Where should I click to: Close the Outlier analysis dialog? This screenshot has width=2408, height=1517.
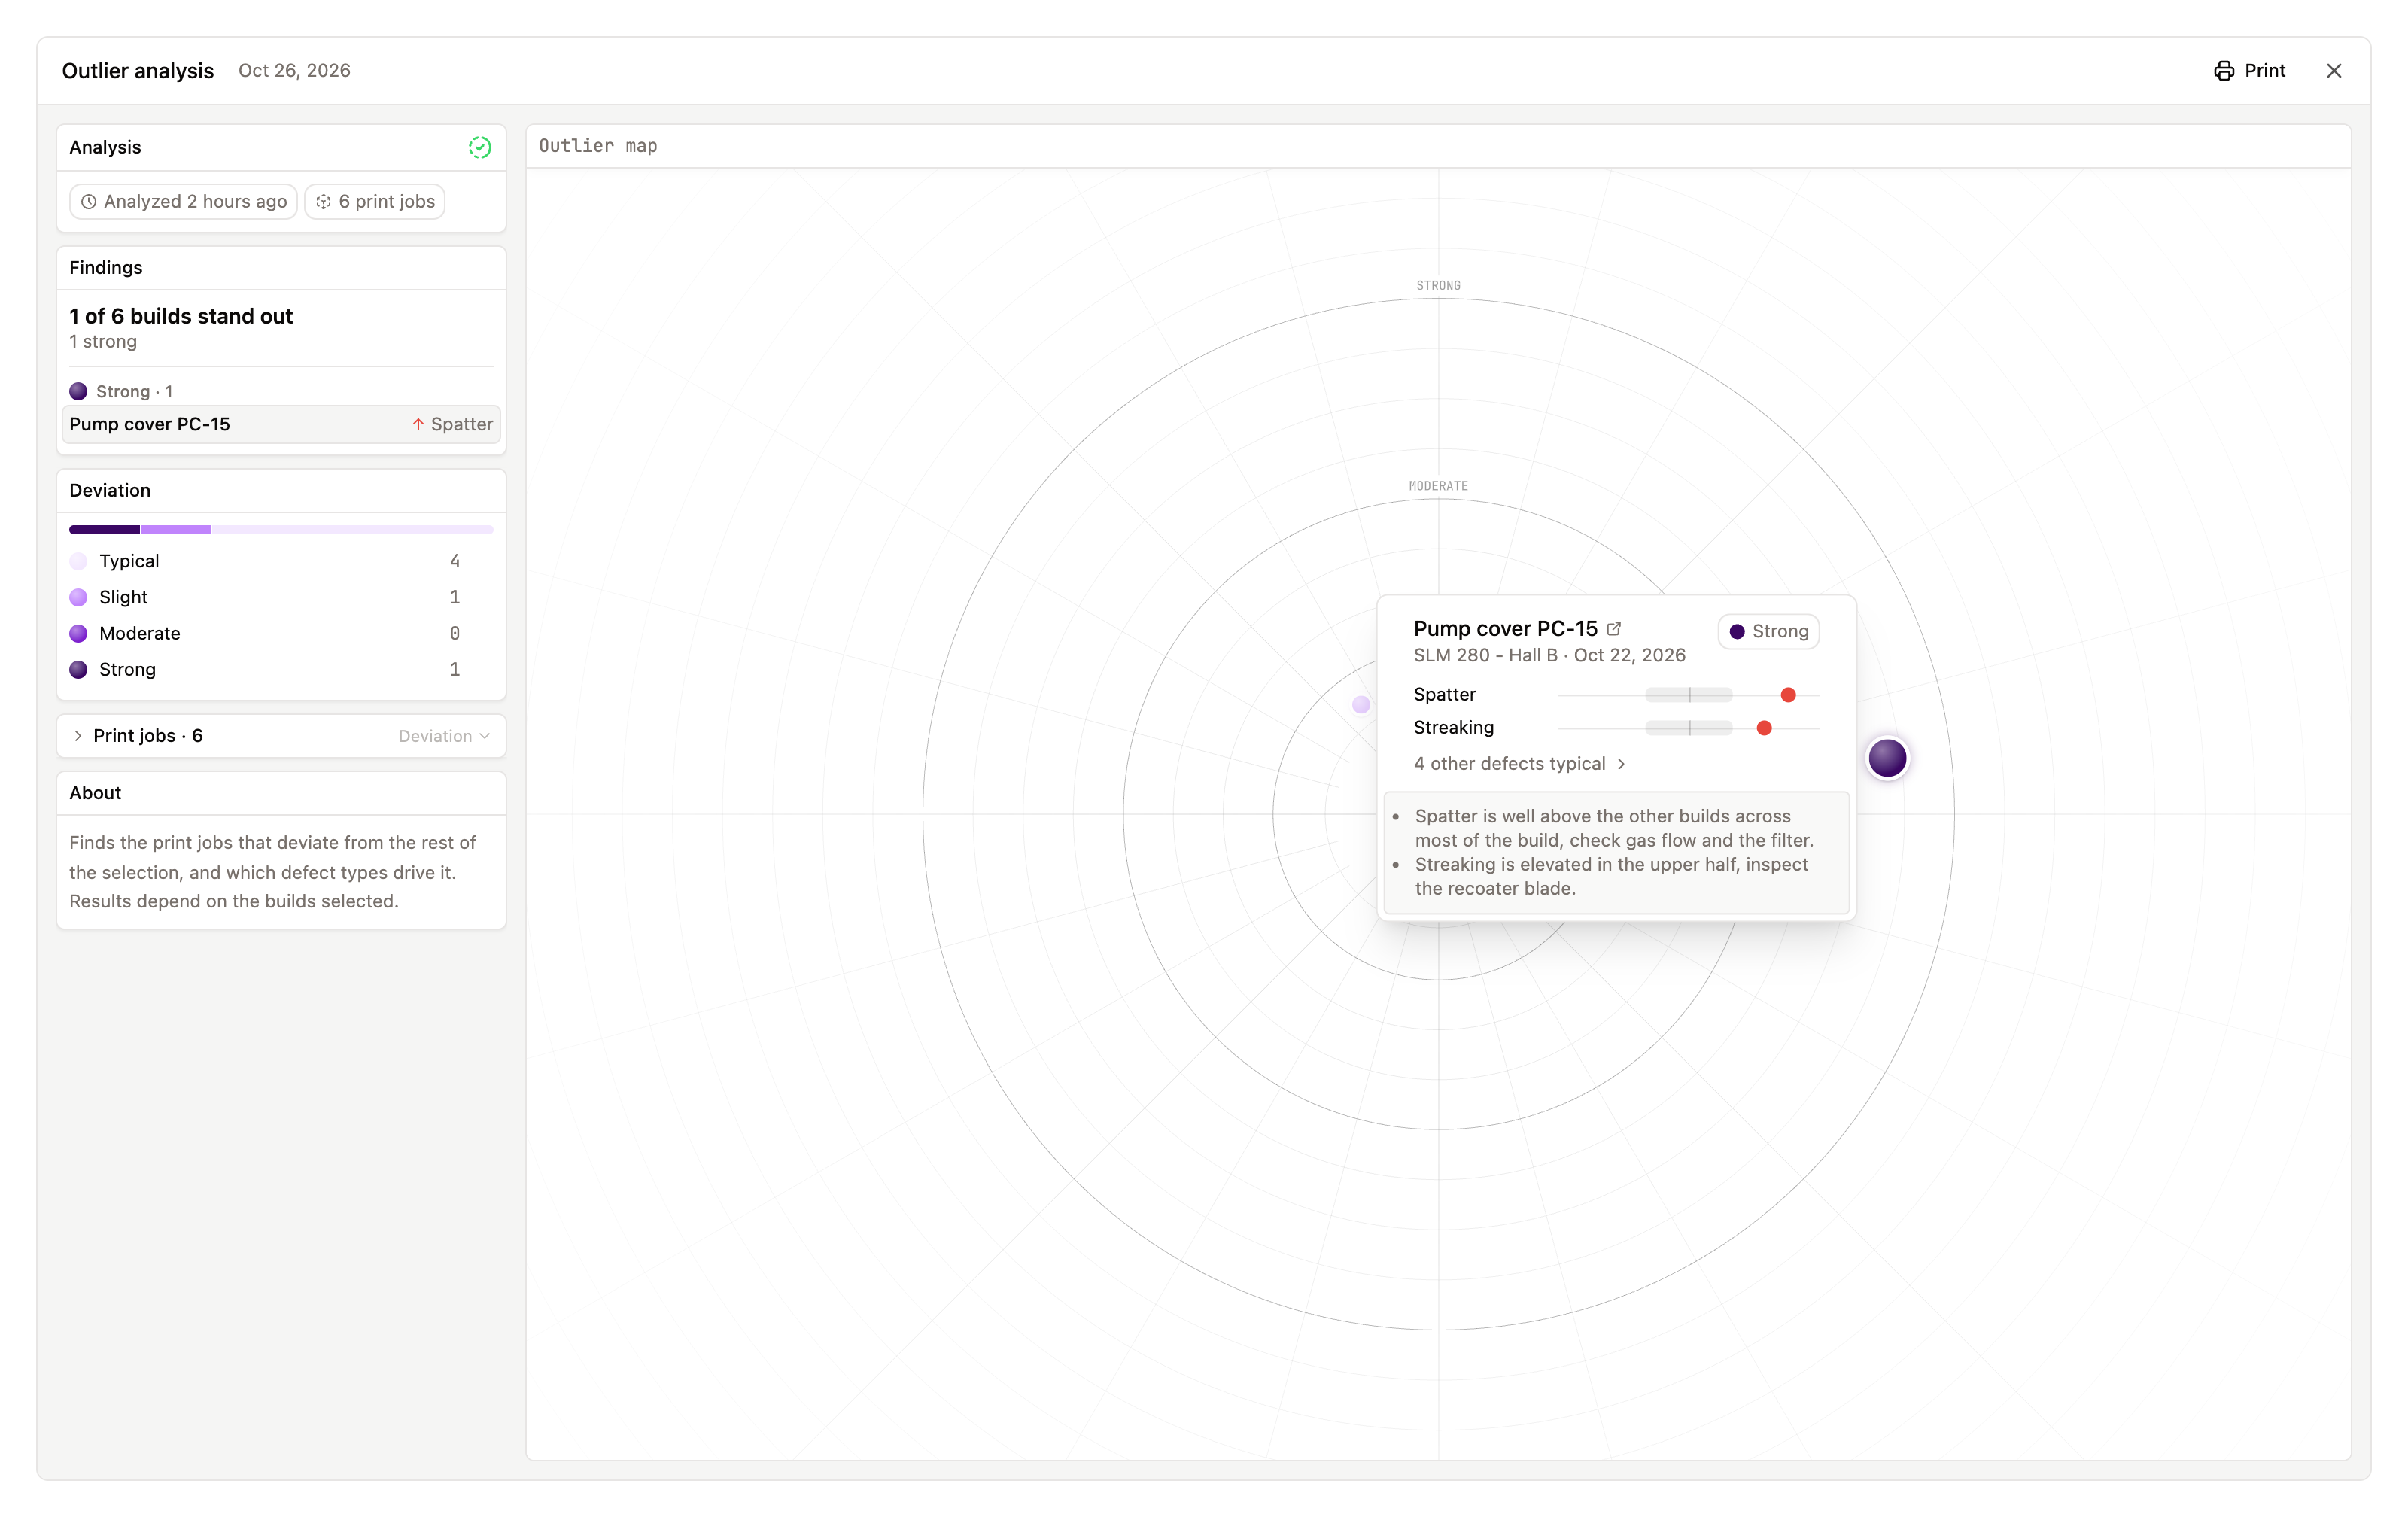pos(2333,71)
